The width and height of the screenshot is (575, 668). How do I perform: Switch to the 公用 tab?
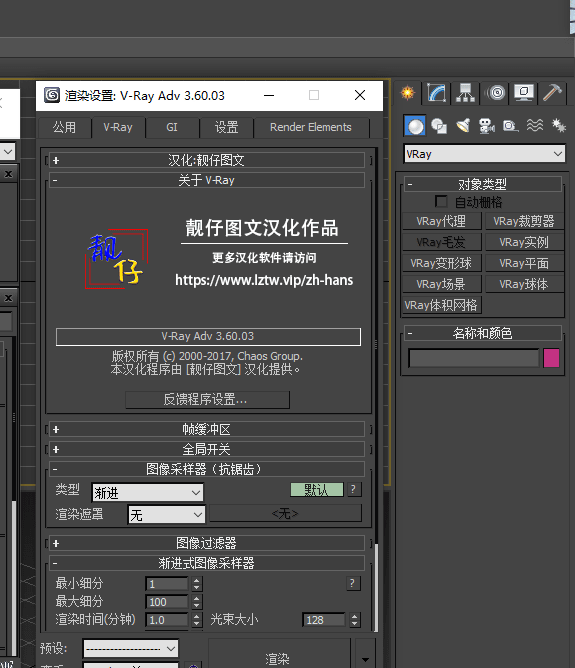64,127
